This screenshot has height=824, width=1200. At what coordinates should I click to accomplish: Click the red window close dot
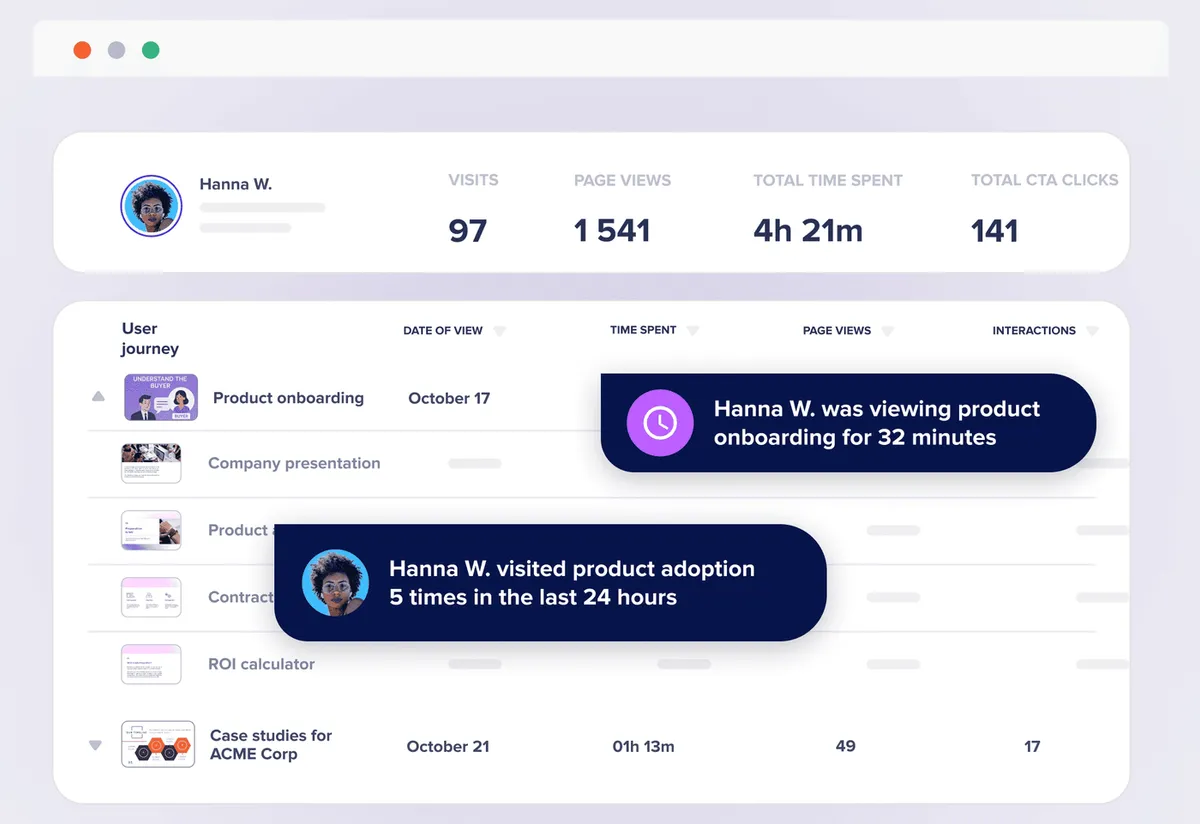[x=83, y=50]
